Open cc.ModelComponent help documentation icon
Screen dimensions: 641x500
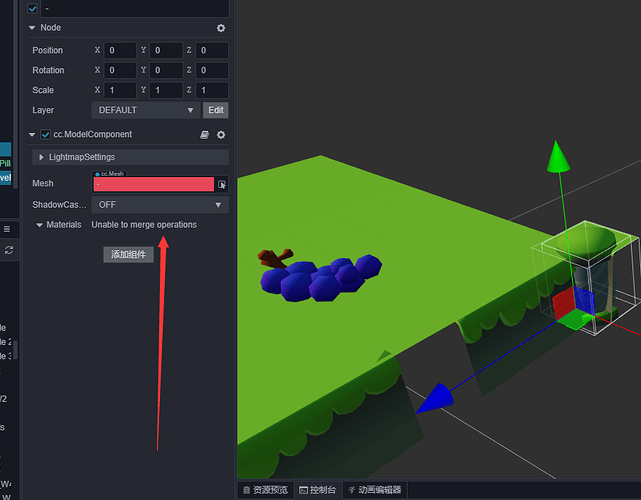click(204, 135)
